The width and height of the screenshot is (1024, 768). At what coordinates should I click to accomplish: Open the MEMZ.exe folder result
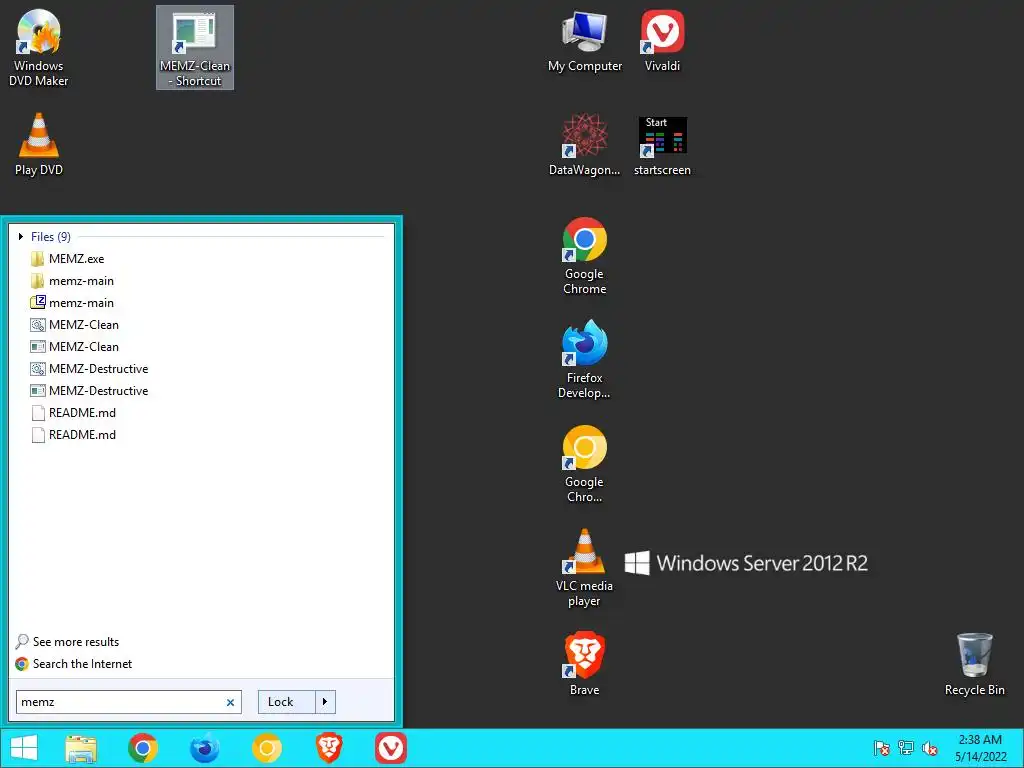coord(67,259)
